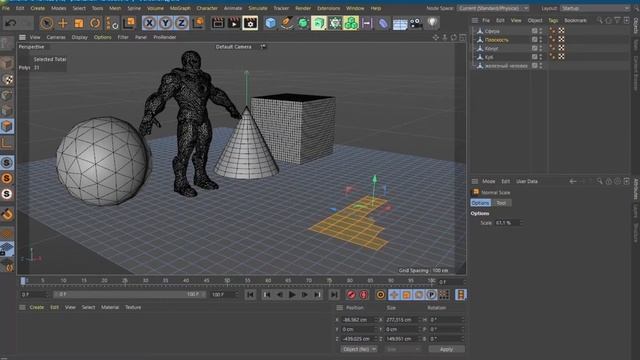Open the Node Space dropdown

click(493, 8)
